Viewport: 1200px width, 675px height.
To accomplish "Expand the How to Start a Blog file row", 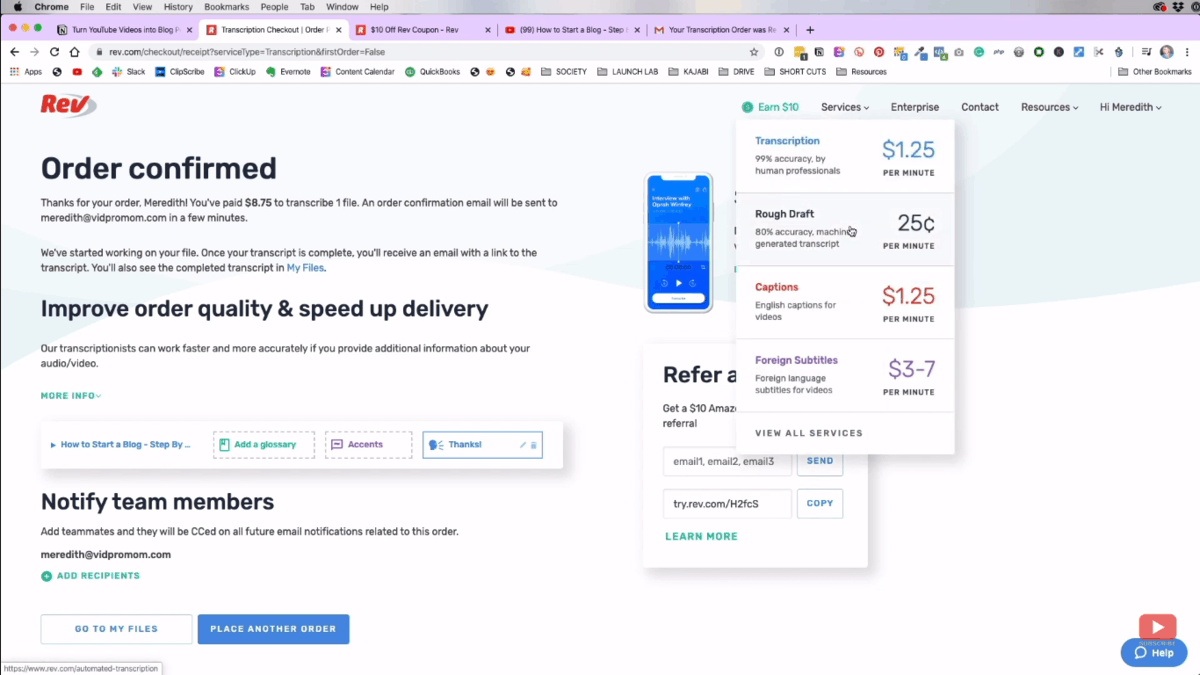I will click(x=121, y=445).
